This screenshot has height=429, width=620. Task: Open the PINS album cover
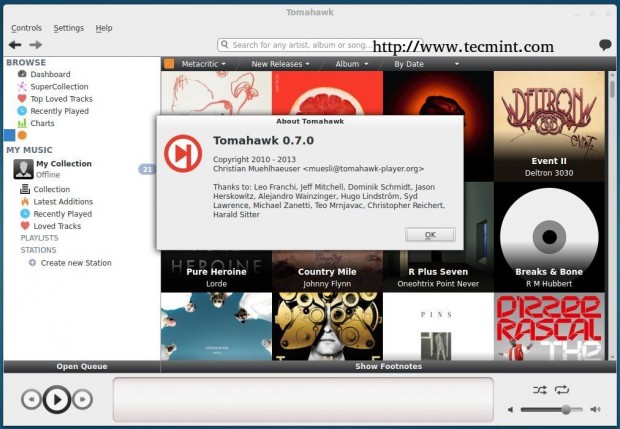438,326
